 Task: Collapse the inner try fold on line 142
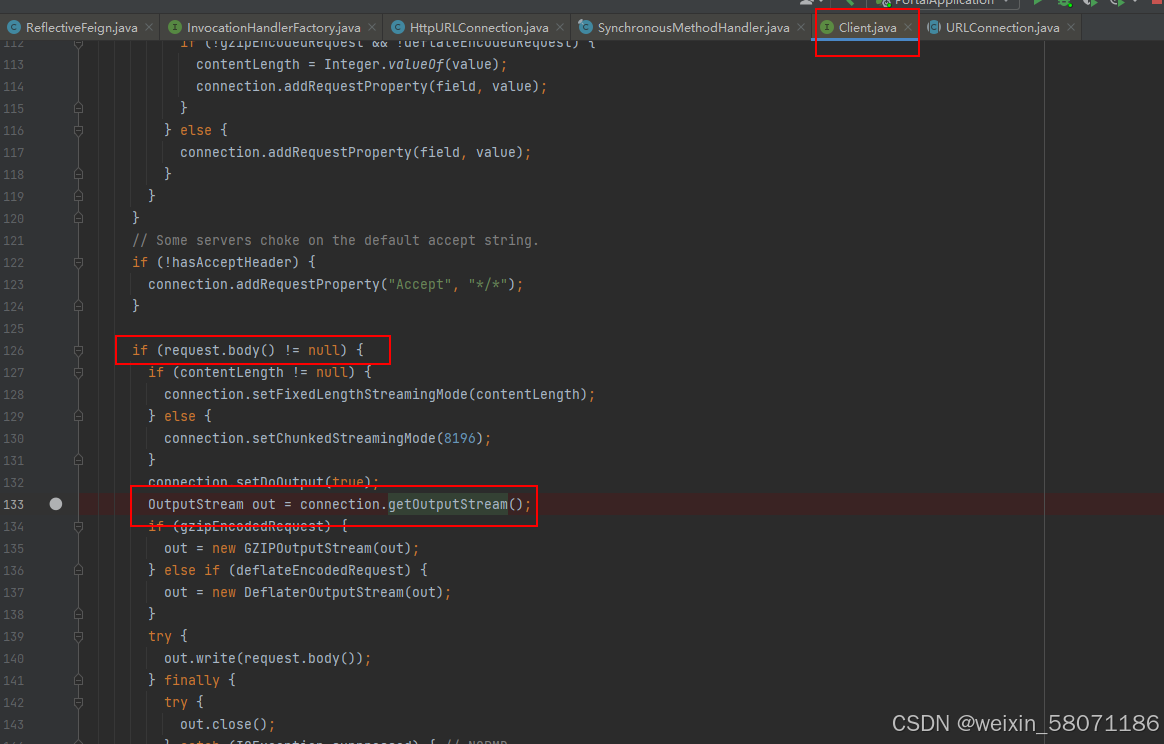pos(78,702)
